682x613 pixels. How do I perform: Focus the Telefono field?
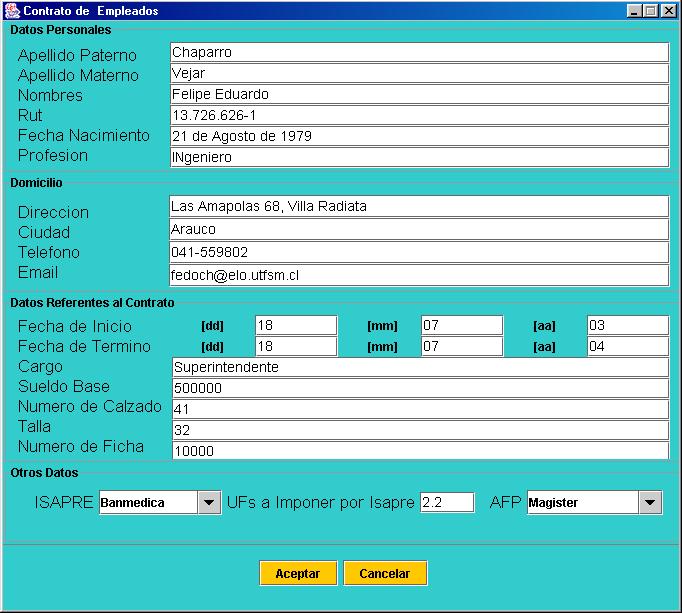click(418, 253)
